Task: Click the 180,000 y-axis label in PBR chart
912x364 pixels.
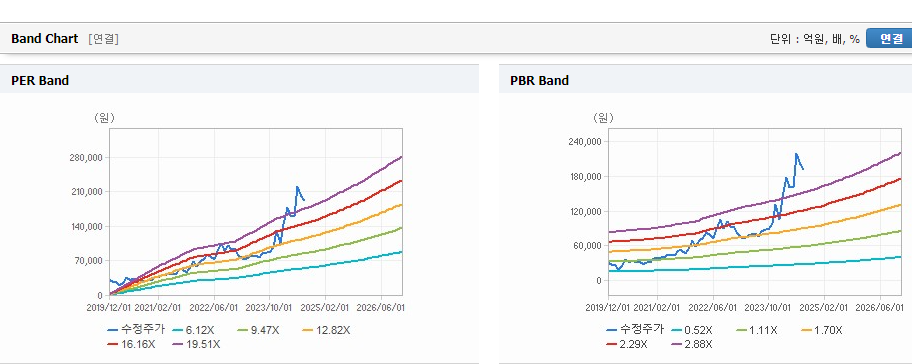Action: click(x=585, y=177)
